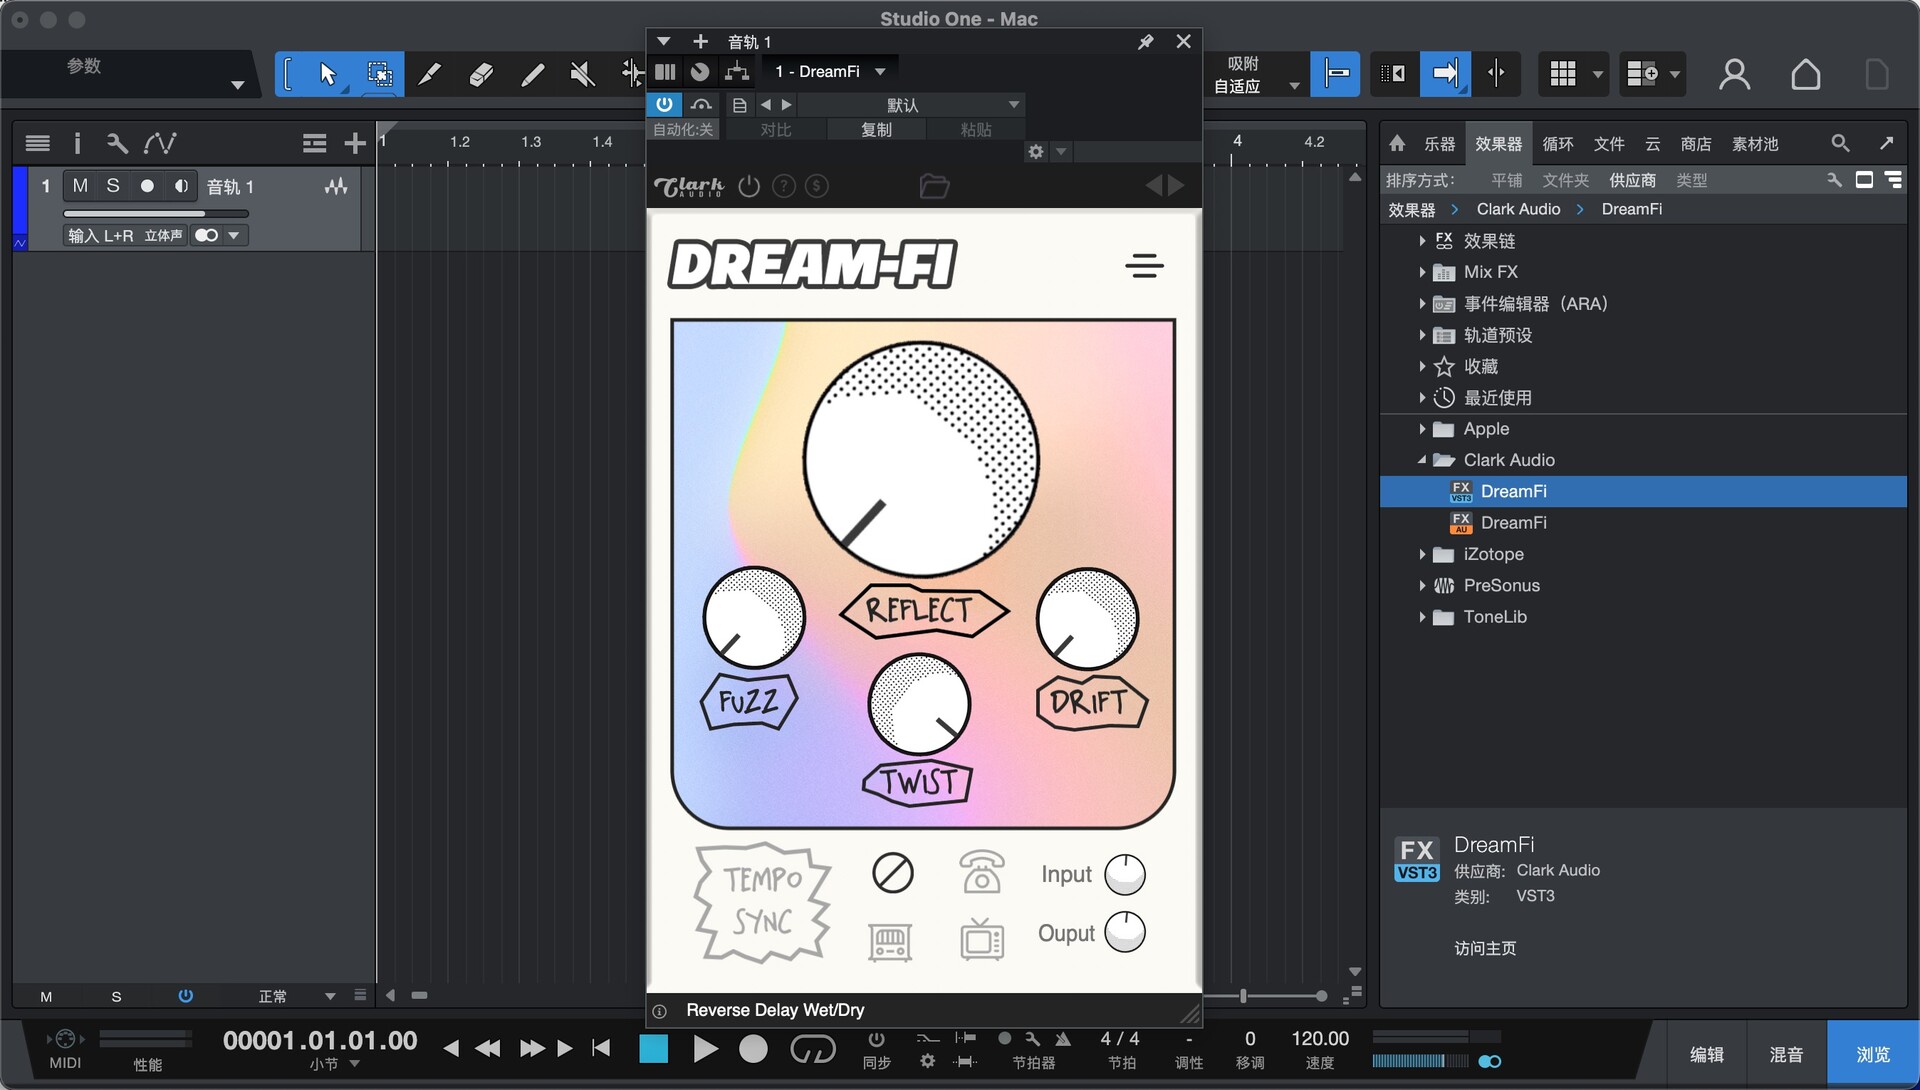Open the 默认 preset dropdown
The height and width of the screenshot is (1090, 1920).
pyautogui.click(x=910, y=104)
